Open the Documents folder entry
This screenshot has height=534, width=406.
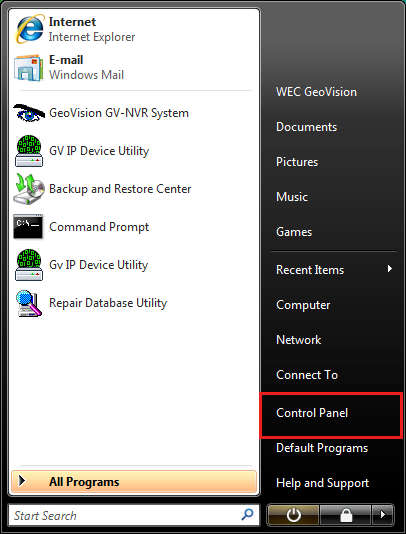pos(307,127)
